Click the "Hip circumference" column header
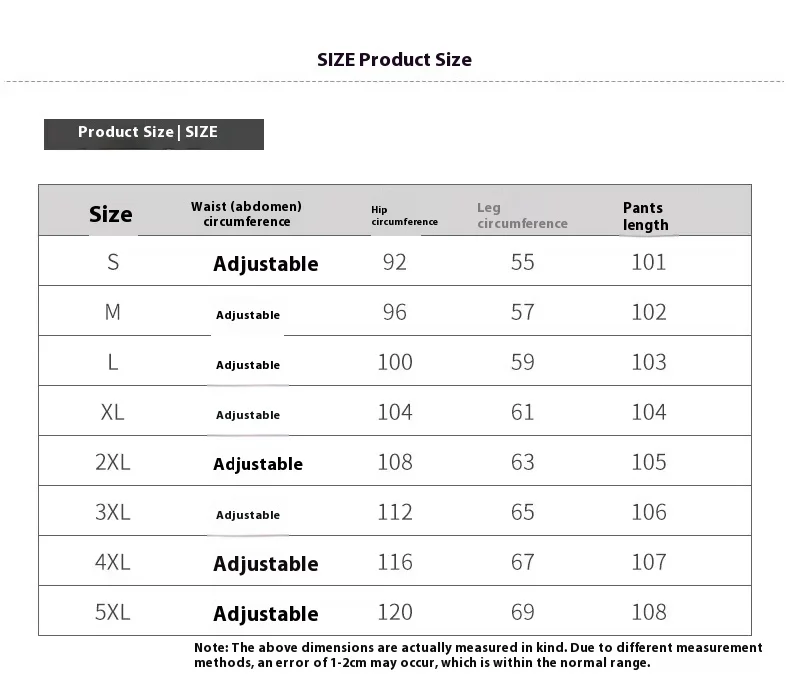The width and height of the screenshot is (790, 697). [404, 216]
